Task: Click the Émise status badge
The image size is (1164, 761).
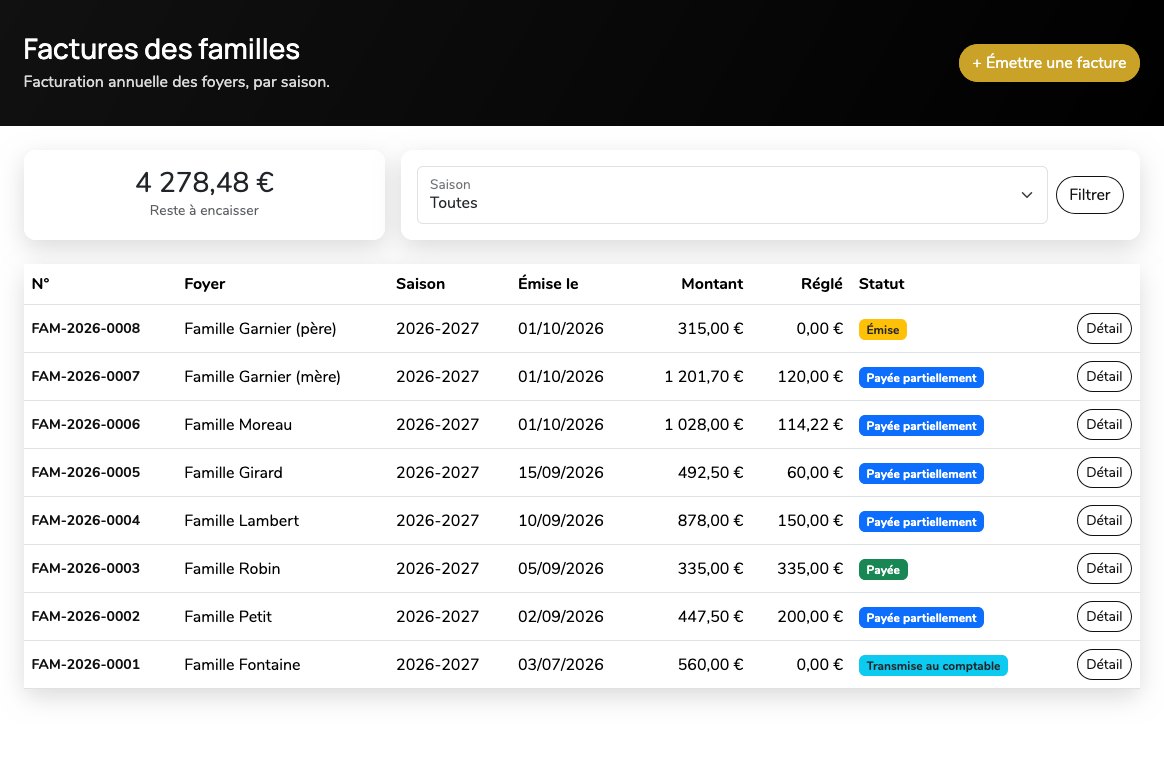Action: (x=883, y=330)
